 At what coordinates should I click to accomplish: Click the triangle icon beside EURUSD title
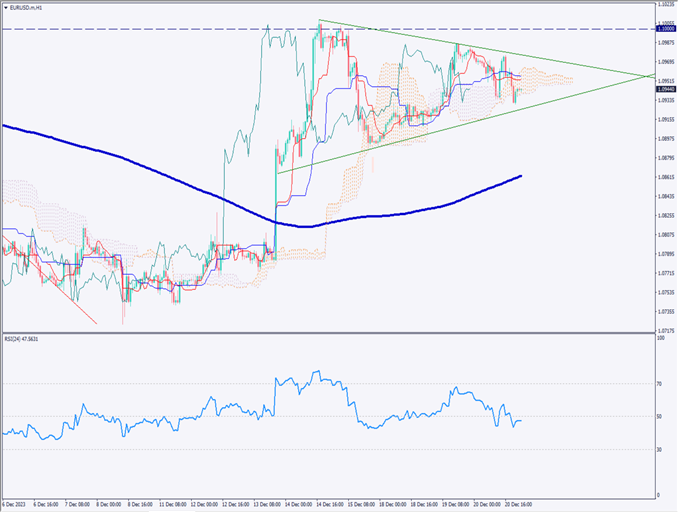pos(6,7)
